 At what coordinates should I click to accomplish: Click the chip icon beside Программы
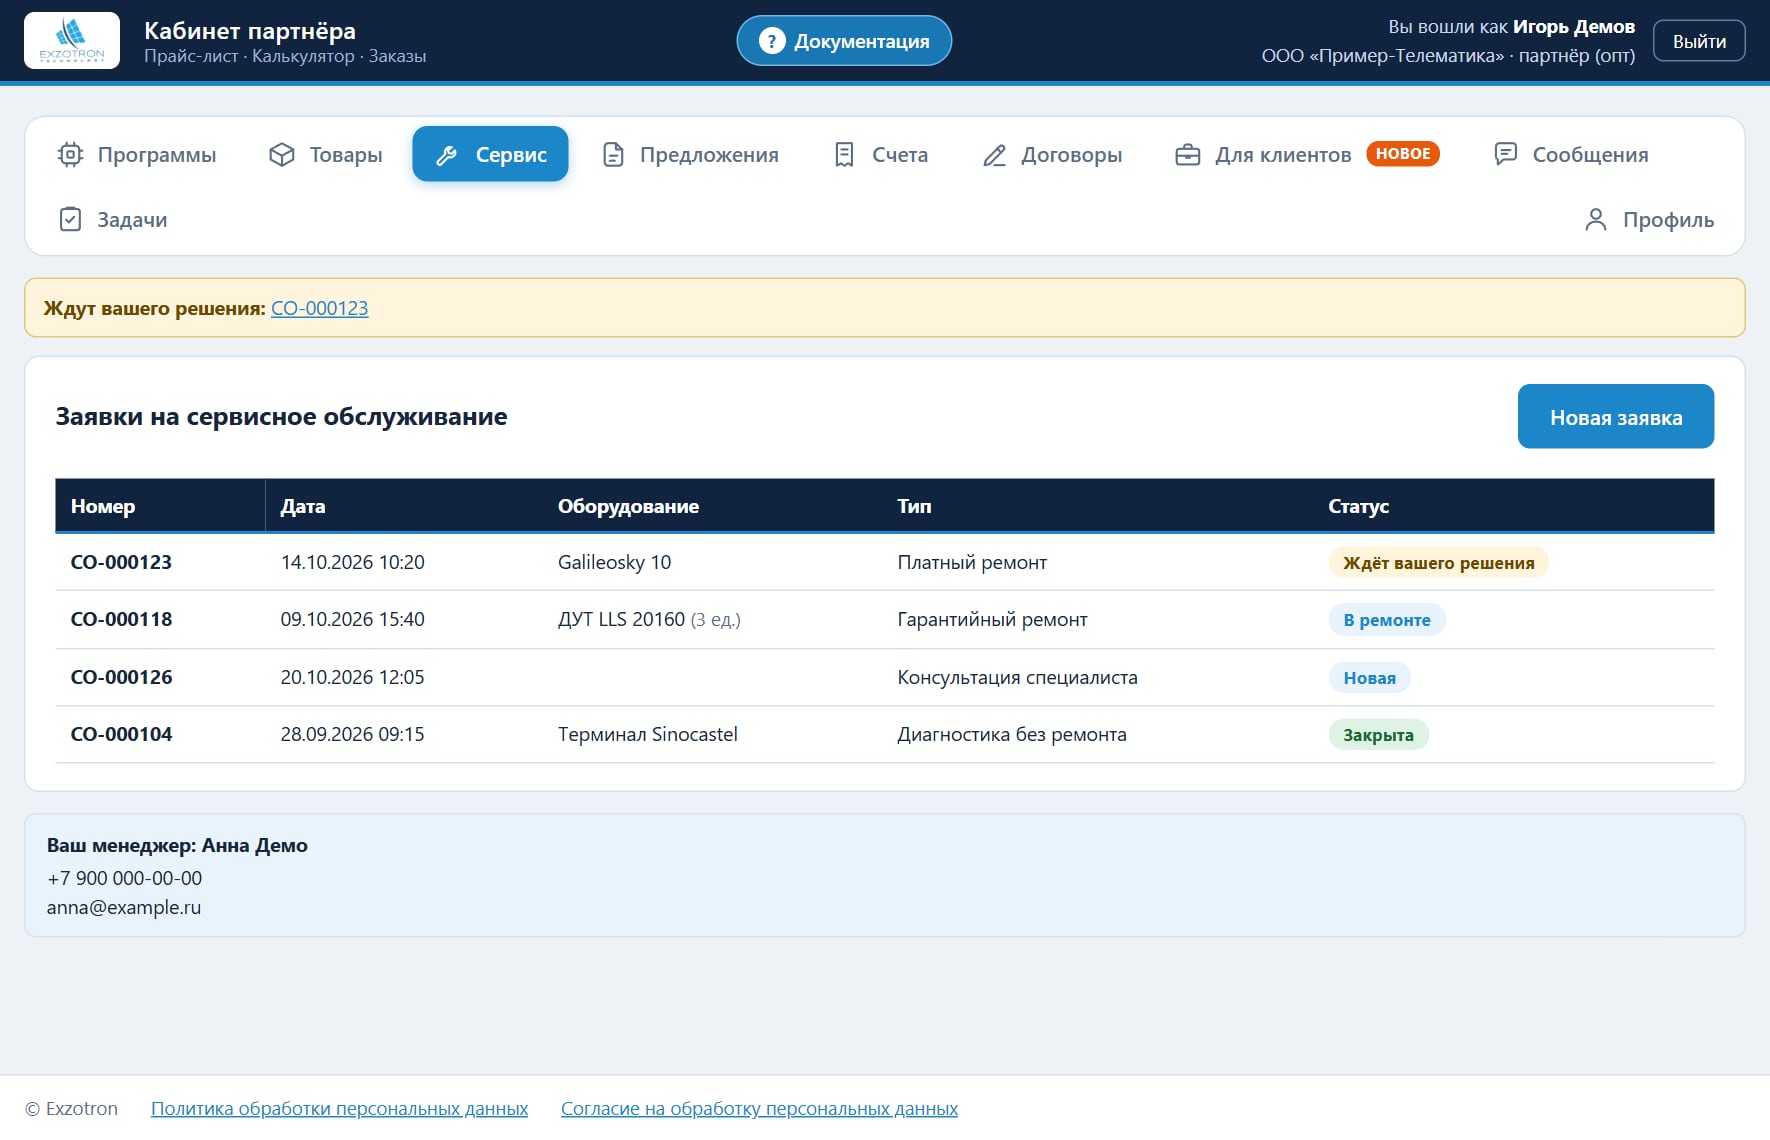pyautogui.click(x=70, y=155)
